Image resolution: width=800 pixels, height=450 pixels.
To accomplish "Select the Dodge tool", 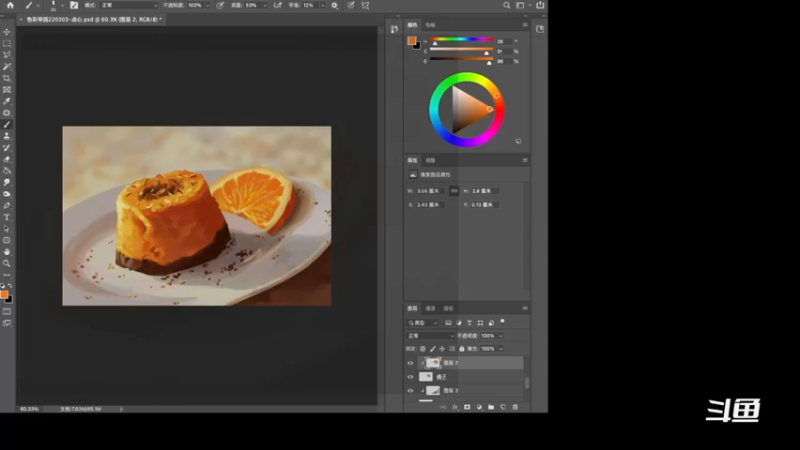I will 7,194.
